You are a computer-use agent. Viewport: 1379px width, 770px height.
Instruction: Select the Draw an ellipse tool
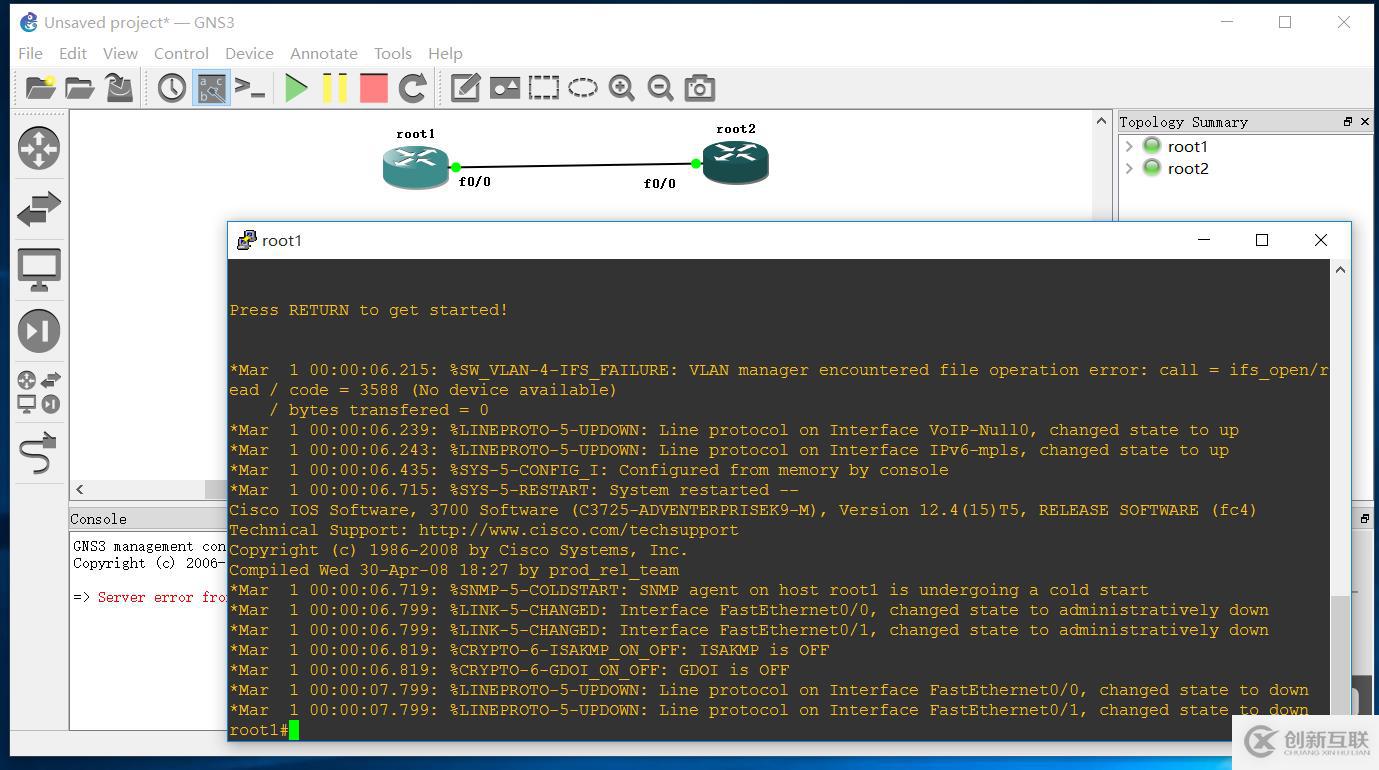pyautogui.click(x=582, y=88)
